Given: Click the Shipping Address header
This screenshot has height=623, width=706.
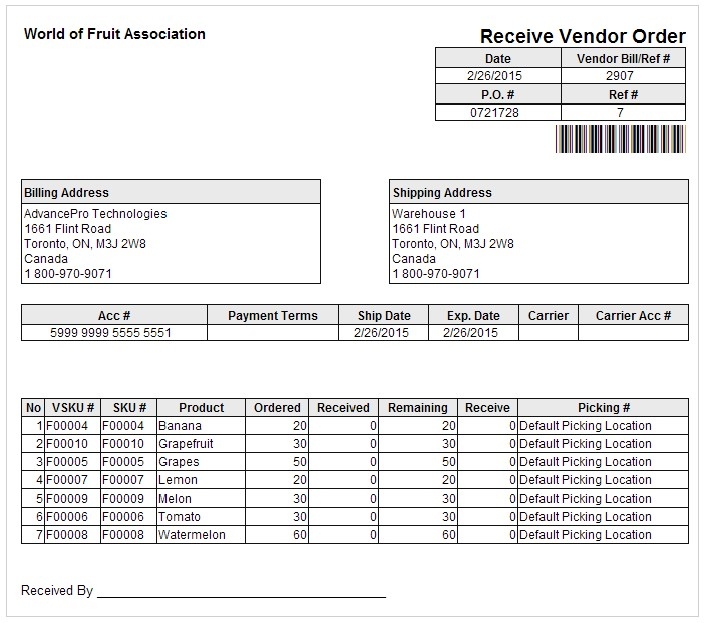Looking at the screenshot, I should (x=442, y=192).
